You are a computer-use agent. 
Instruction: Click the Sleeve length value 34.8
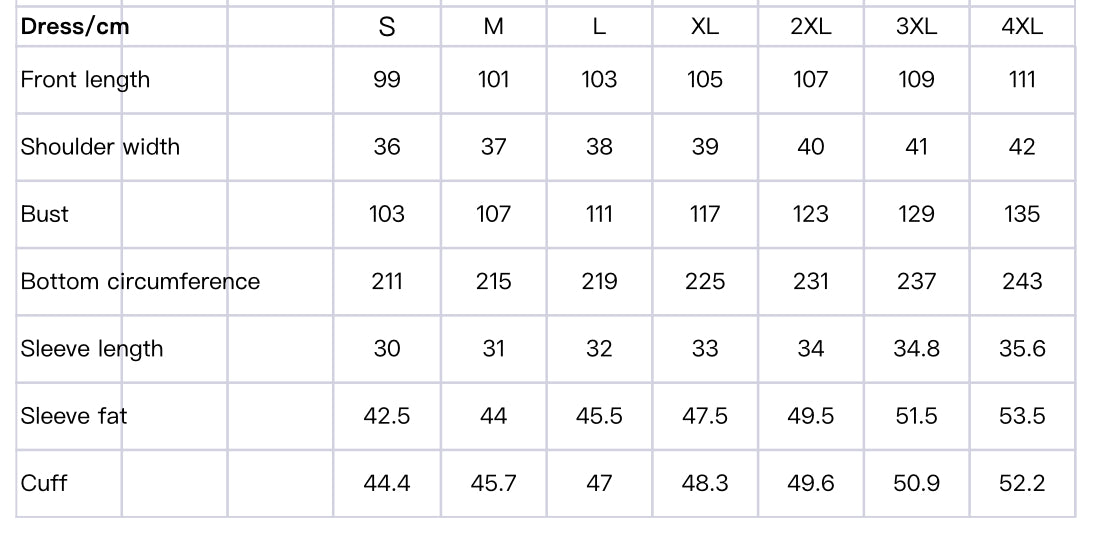pos(916,349)
